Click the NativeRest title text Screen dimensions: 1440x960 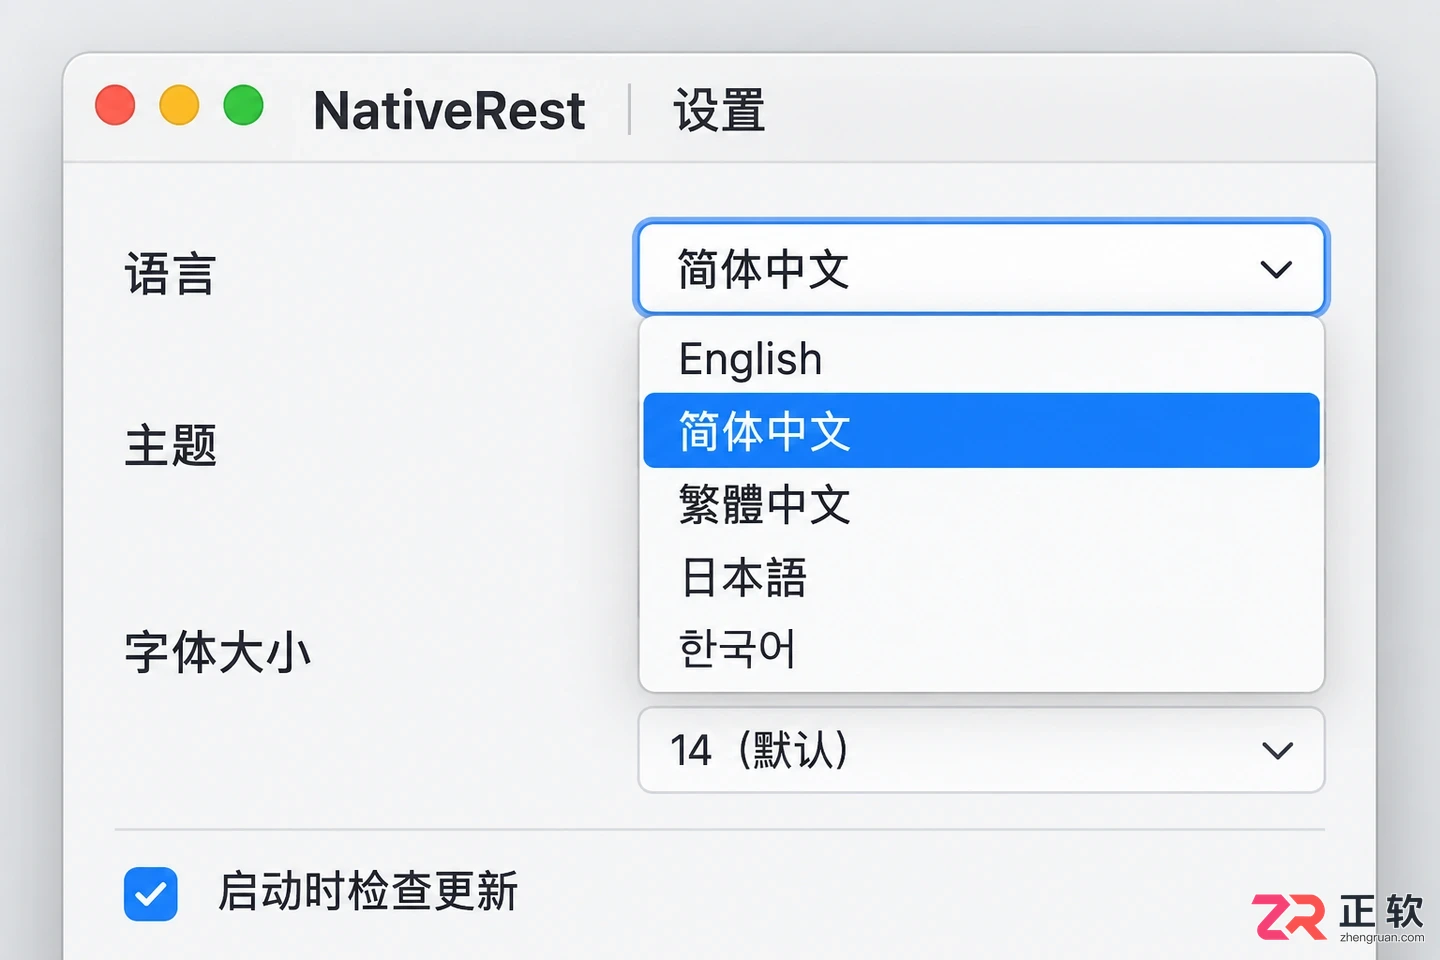click(x=449, y=110)
